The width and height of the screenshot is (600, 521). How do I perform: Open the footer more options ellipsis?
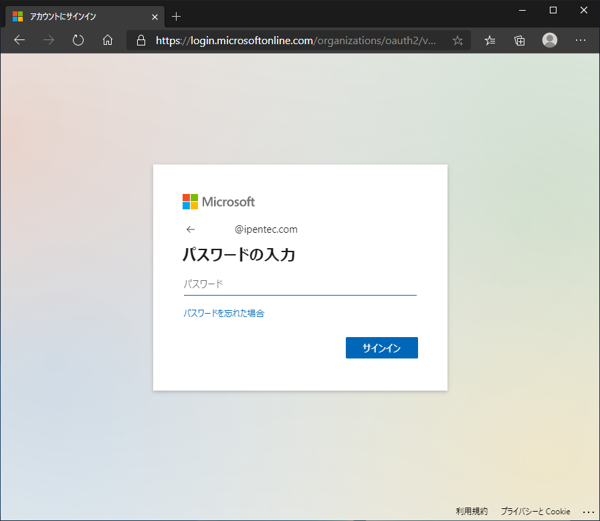point(588,512)
